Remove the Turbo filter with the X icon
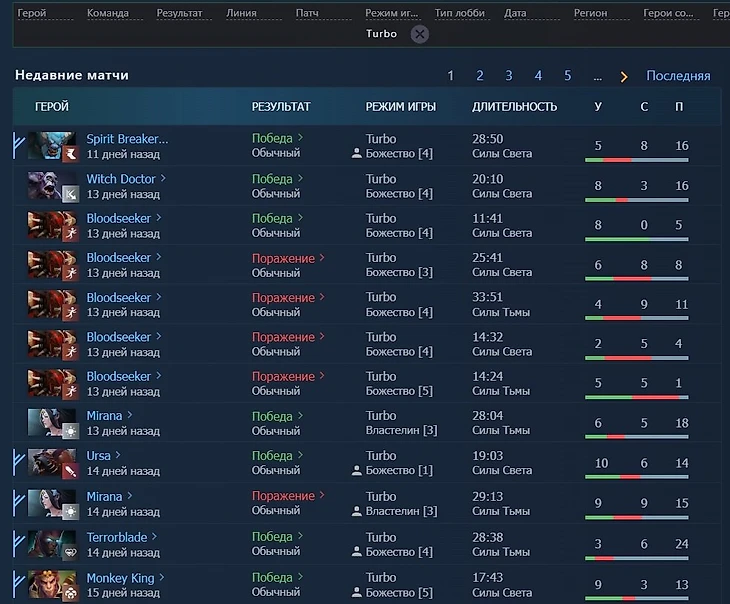The height and width of the screenshot is (604, 730). point(420,34)
